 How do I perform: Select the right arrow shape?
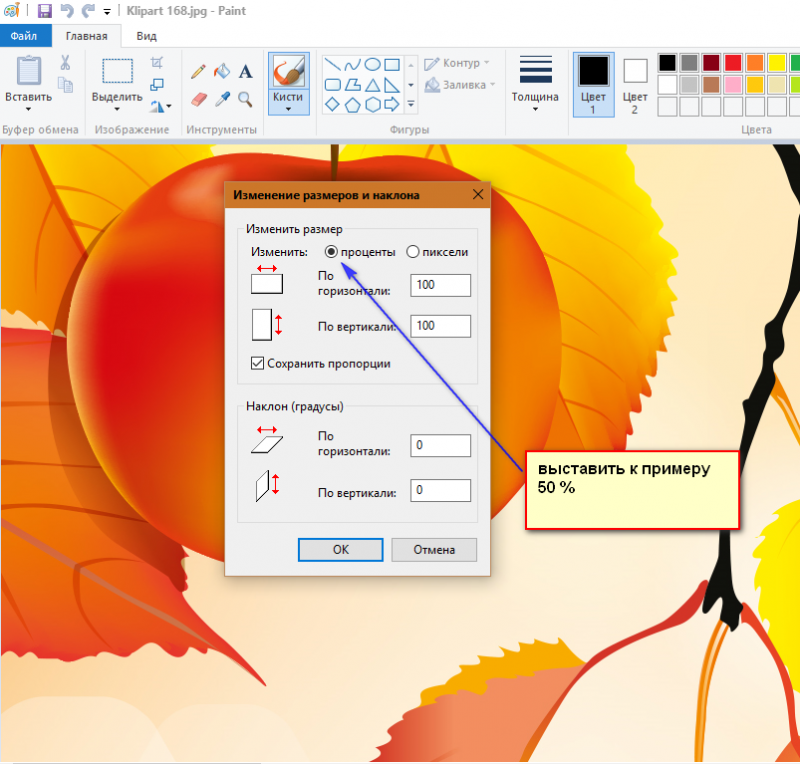click(x=392, y=105)
